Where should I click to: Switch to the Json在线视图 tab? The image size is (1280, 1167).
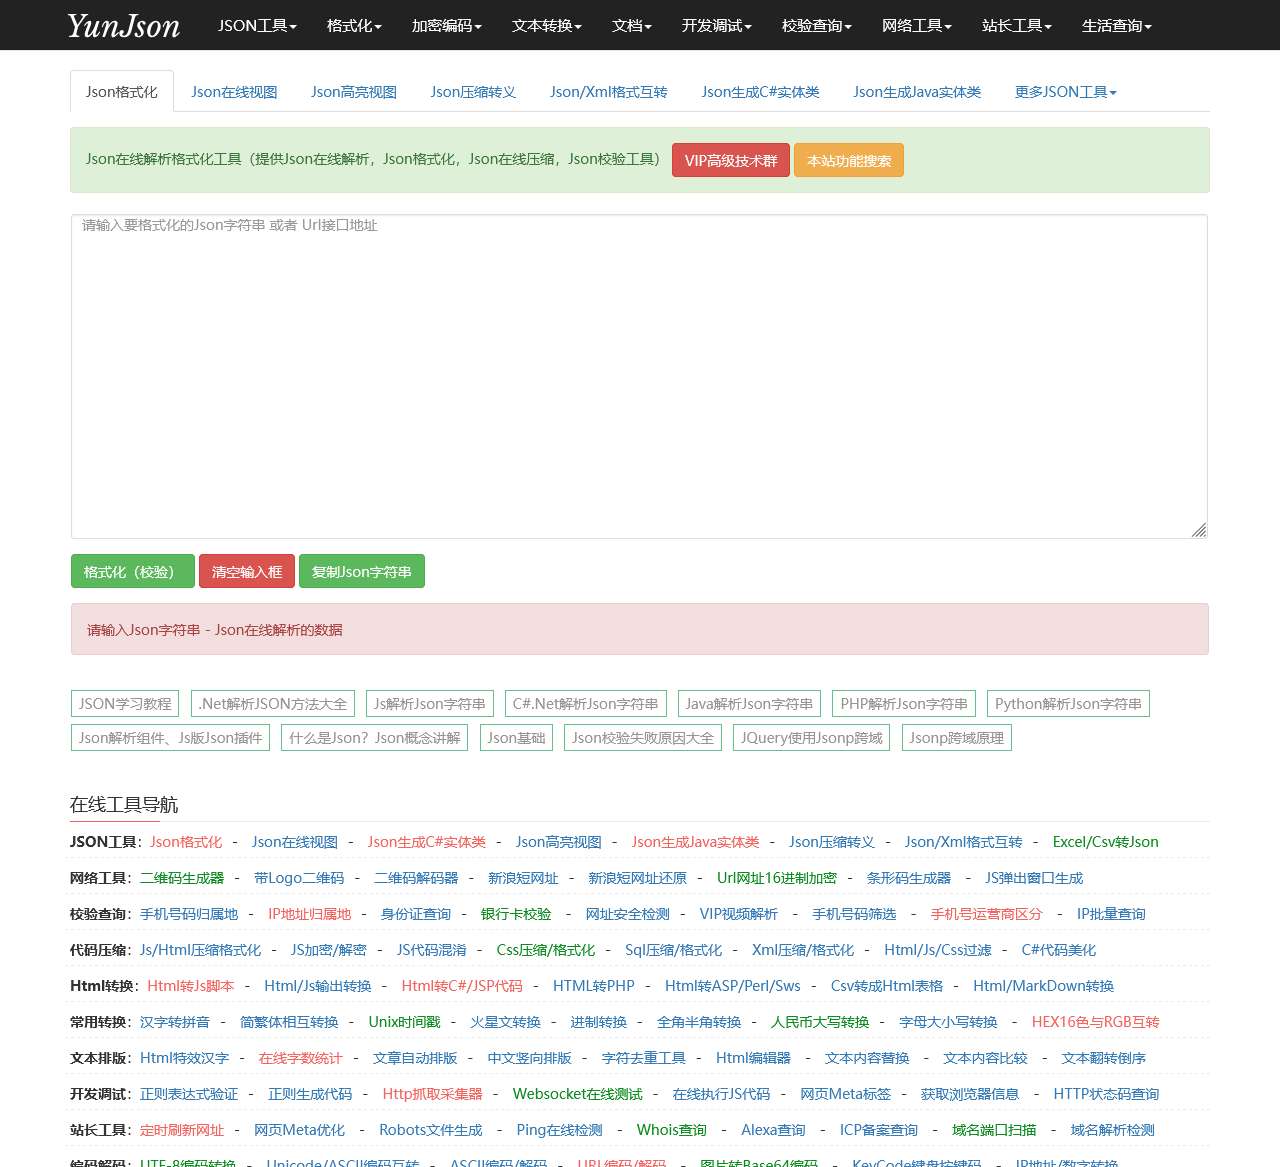[233, 91]
